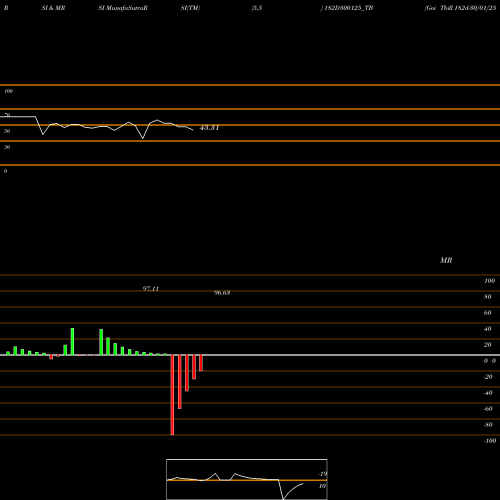Click the -80 label on MR axis

click(488, 425)
